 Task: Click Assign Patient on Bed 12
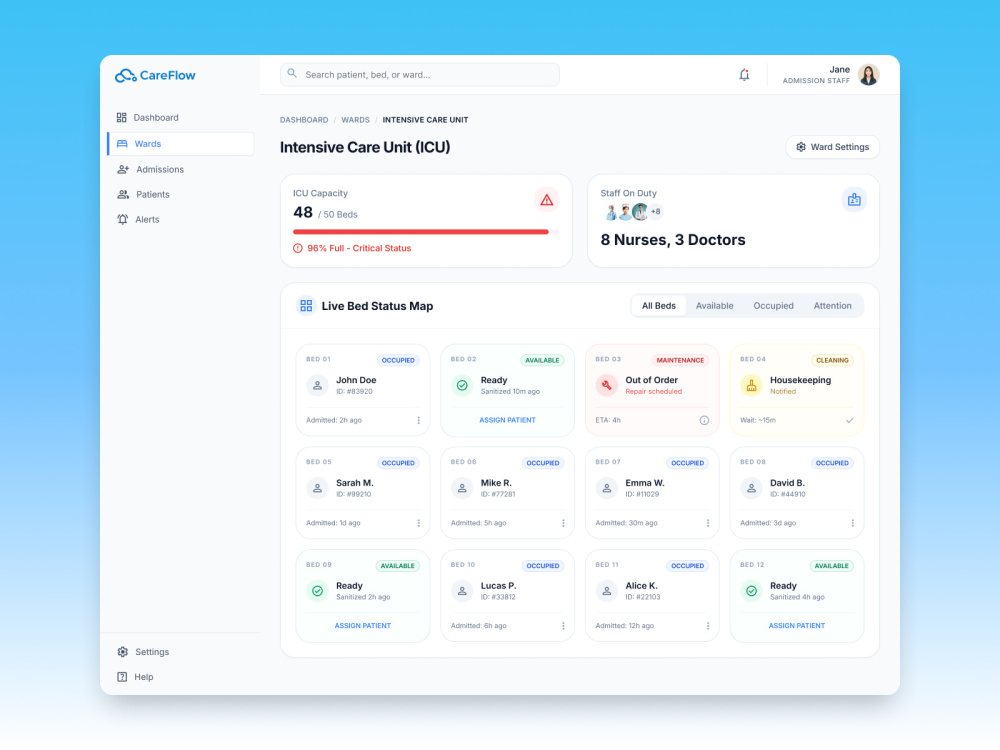pyautogui.click(x=797, y=626)
